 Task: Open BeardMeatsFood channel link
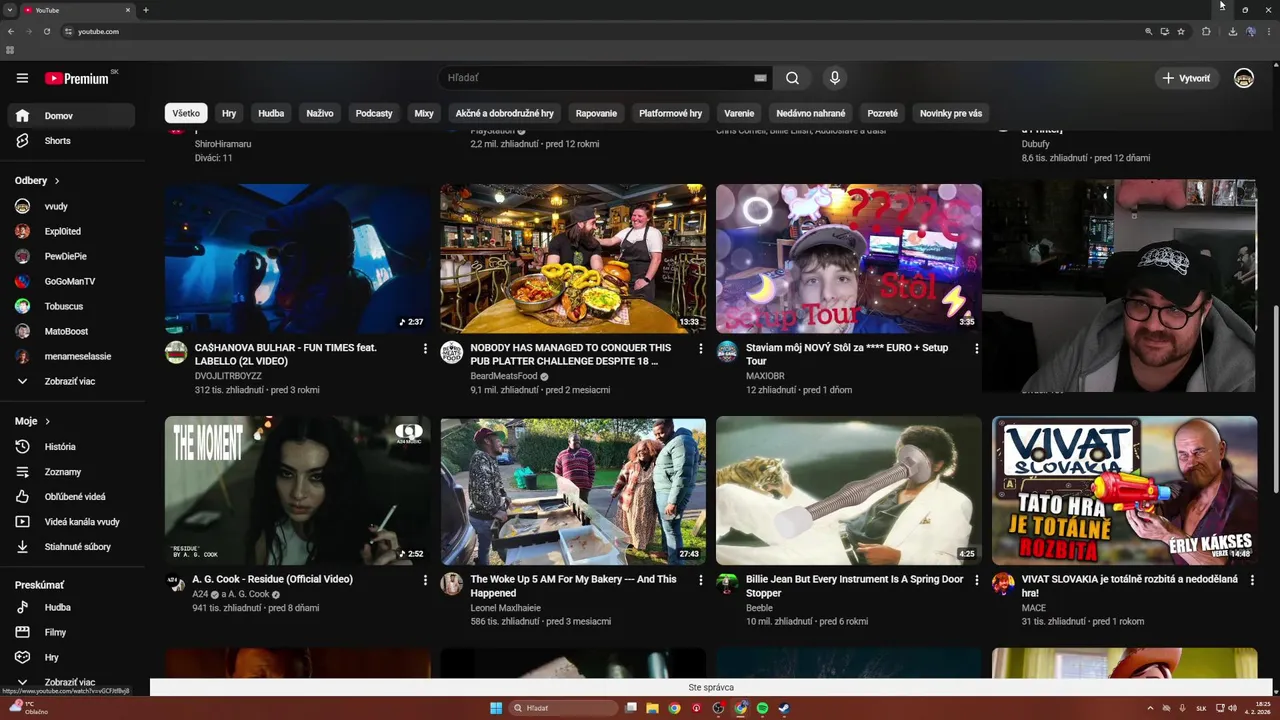tap(504, 377)
